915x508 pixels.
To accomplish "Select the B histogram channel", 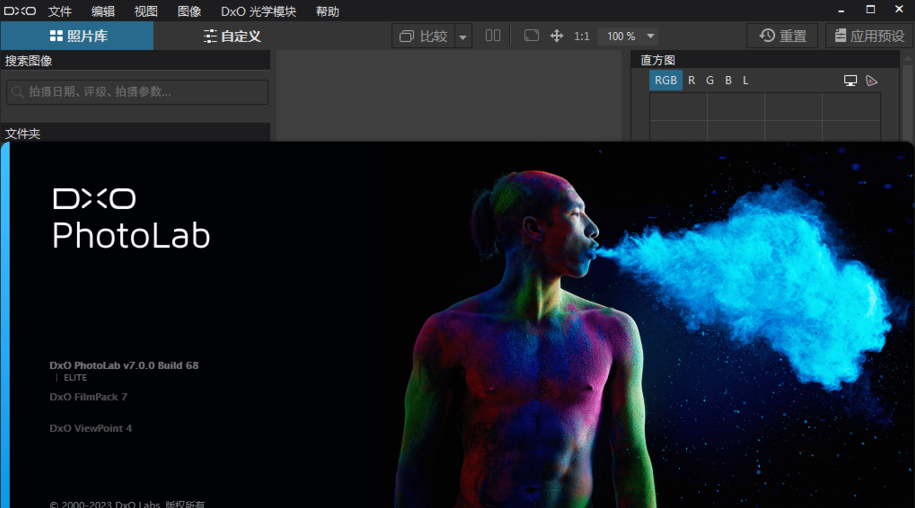I will pos(728,80).
